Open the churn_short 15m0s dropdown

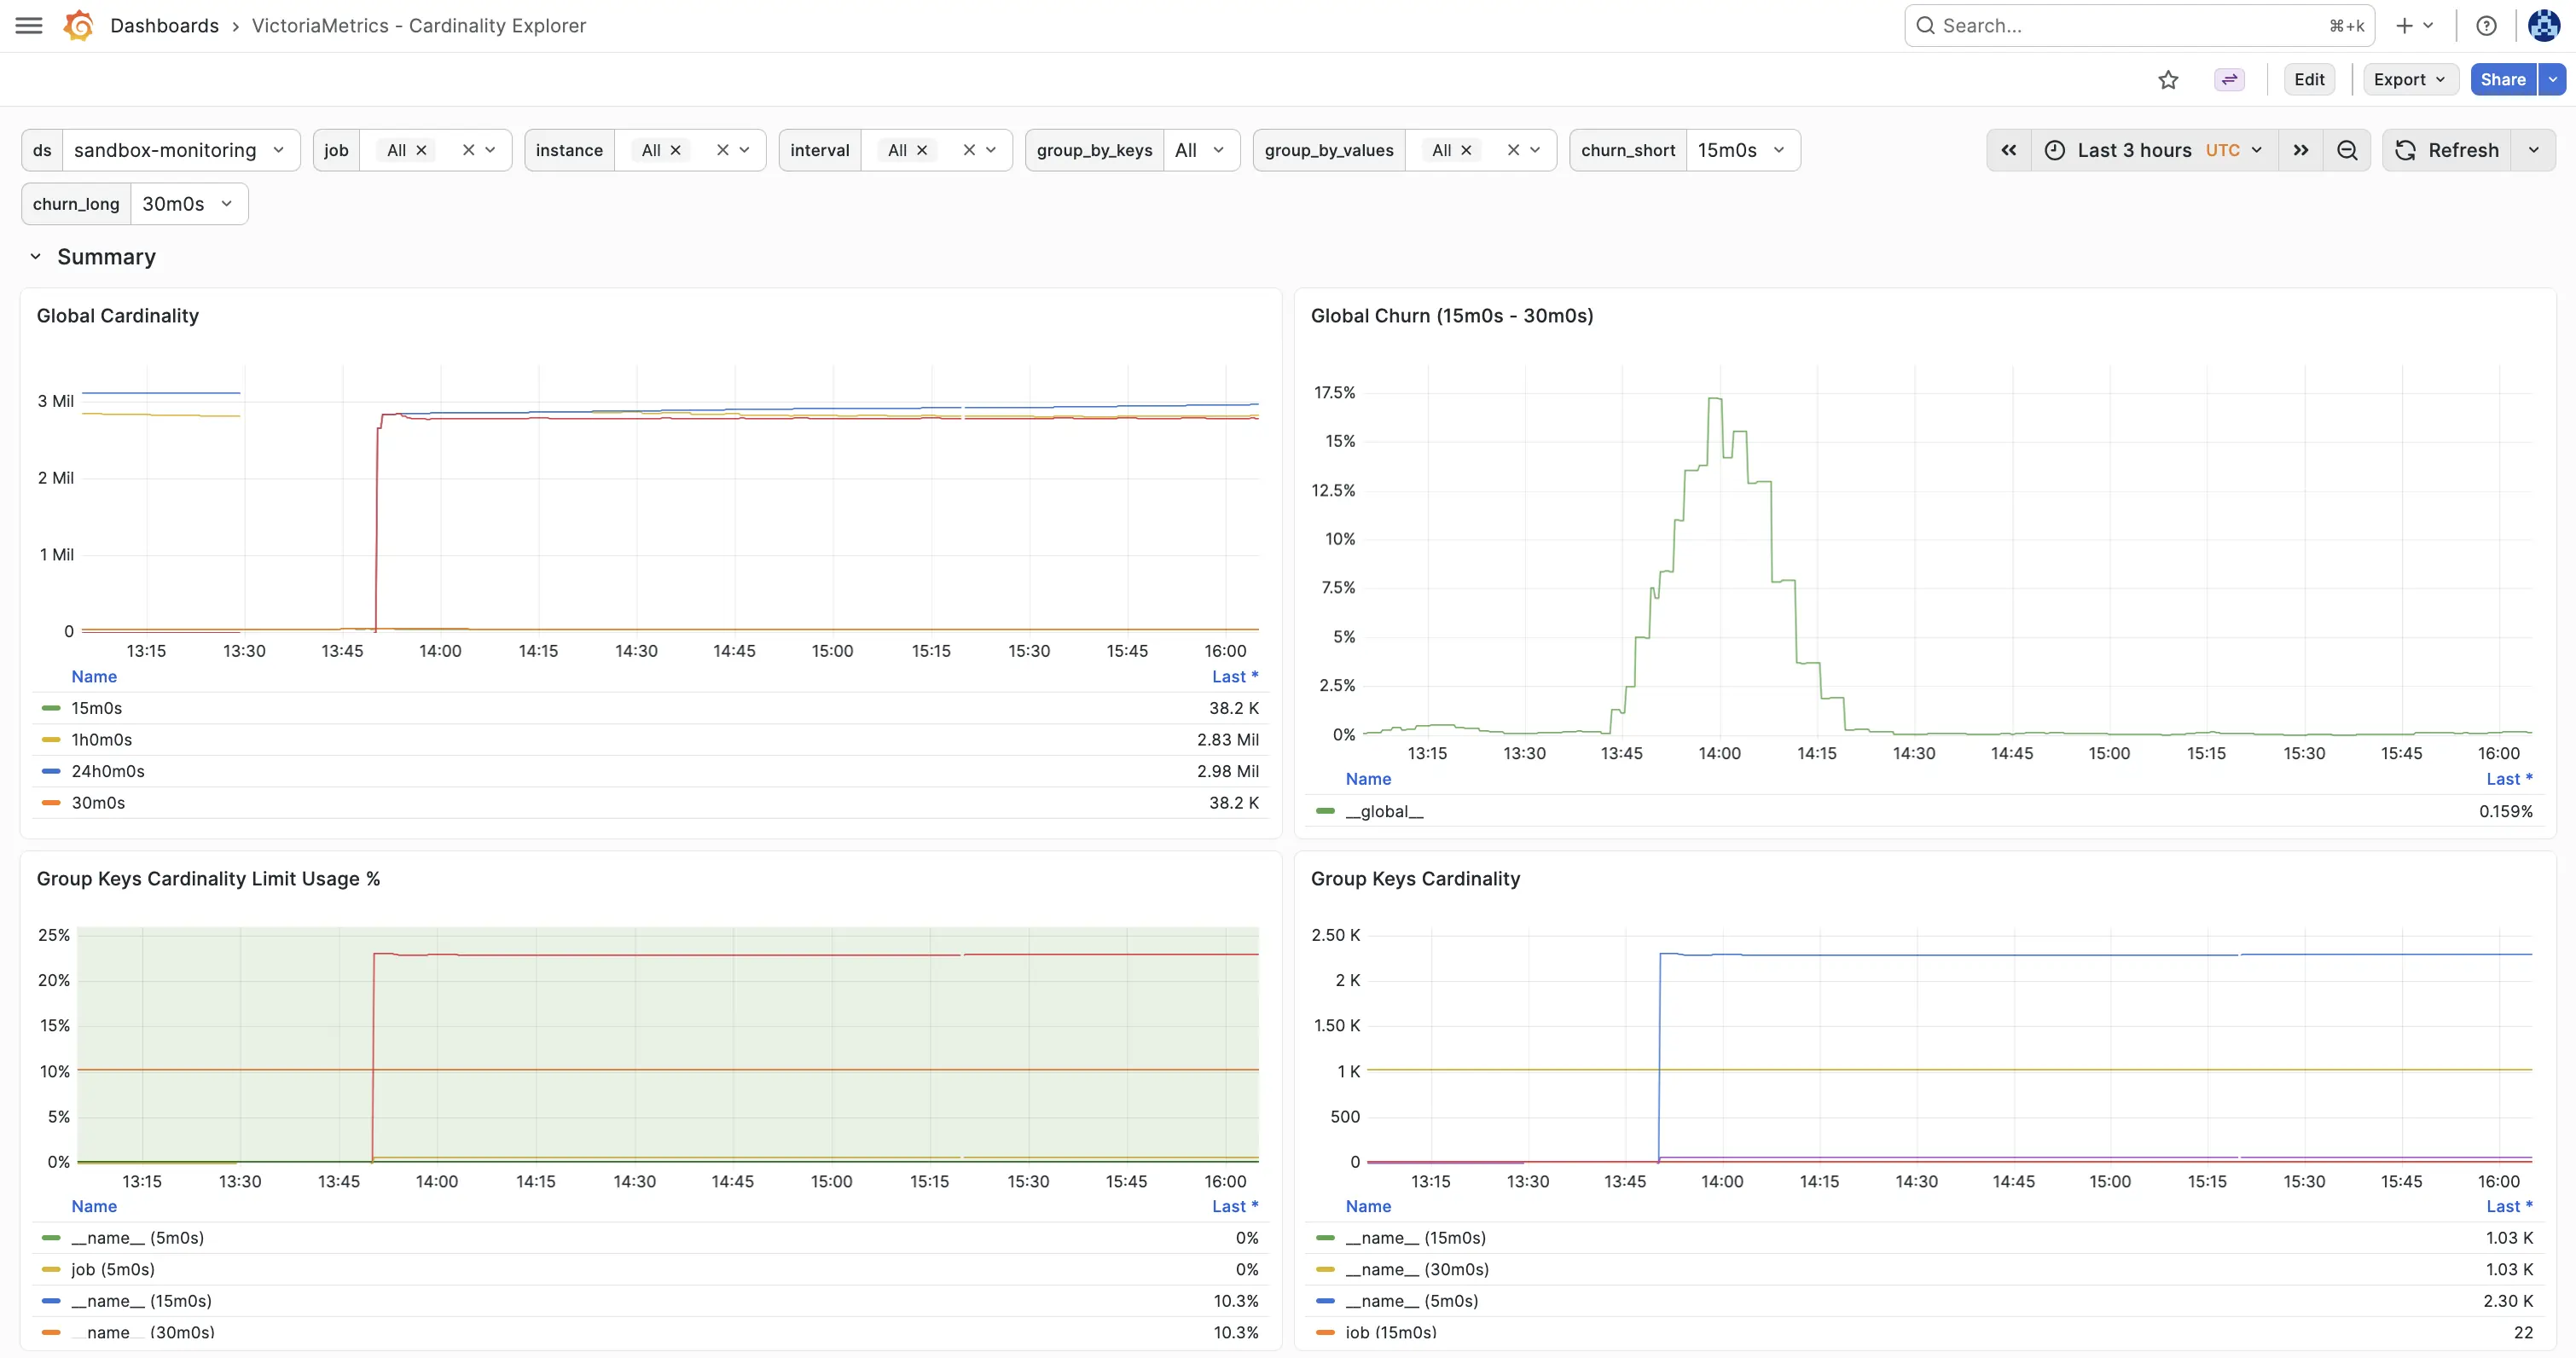pyautogui.click(x=1742, y=150)
